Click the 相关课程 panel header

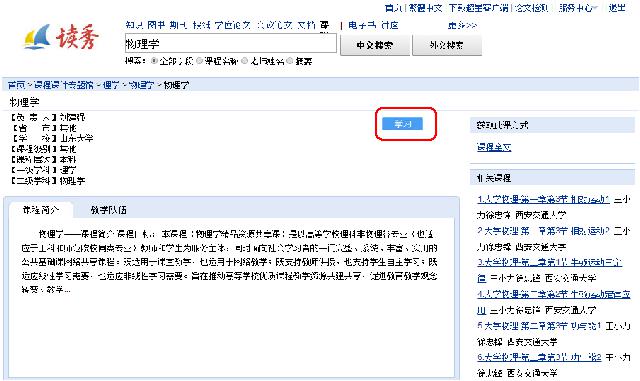tap(553, 178)
